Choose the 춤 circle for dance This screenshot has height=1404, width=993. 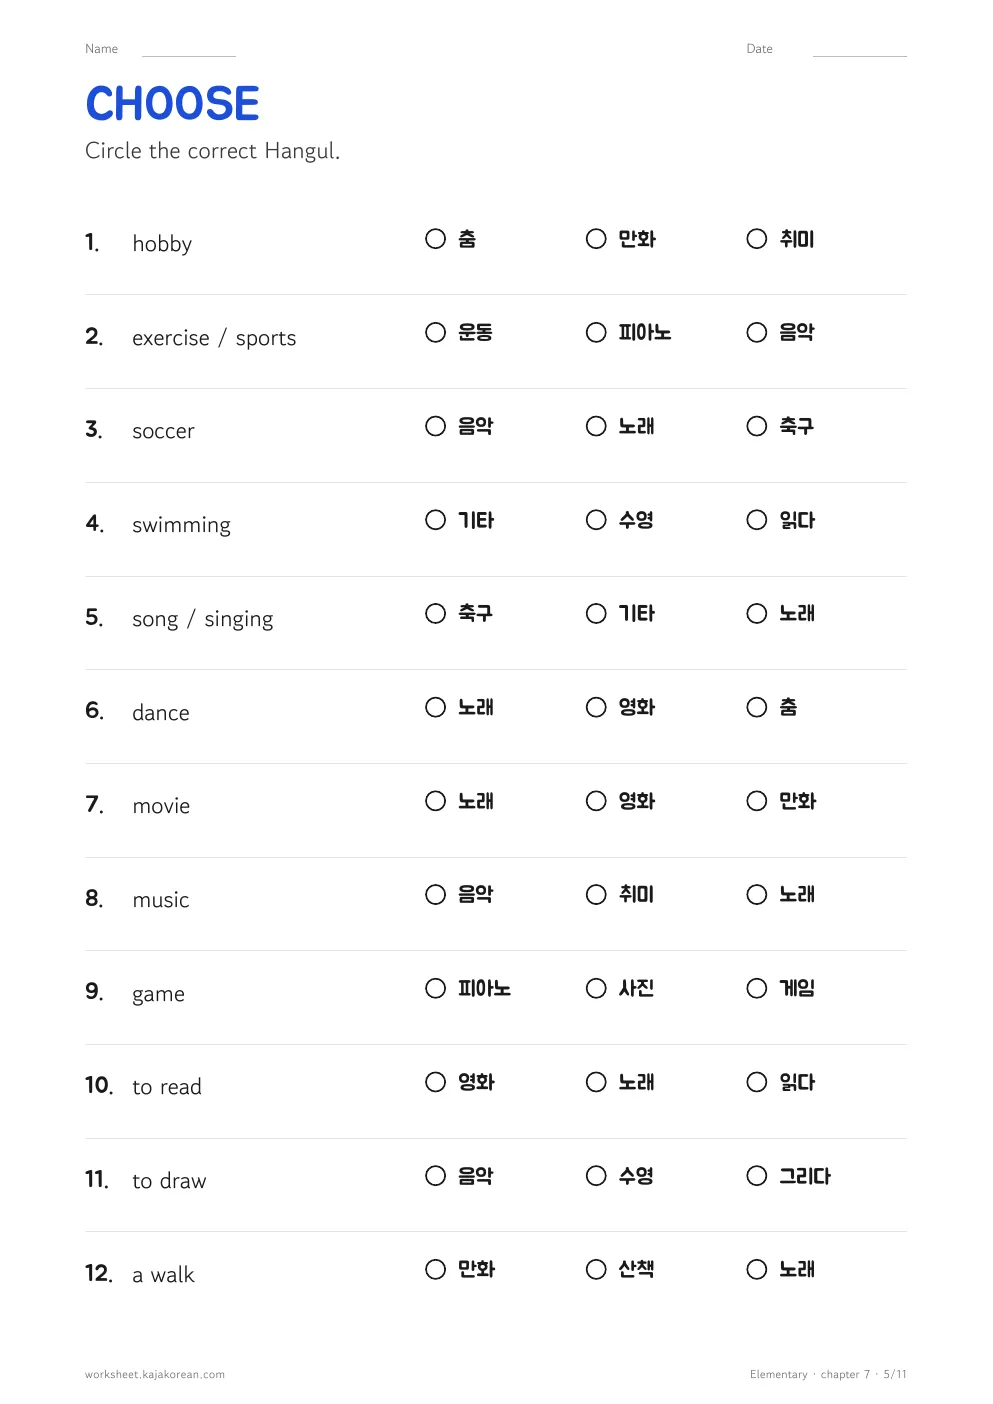click(x=757, y=707)
